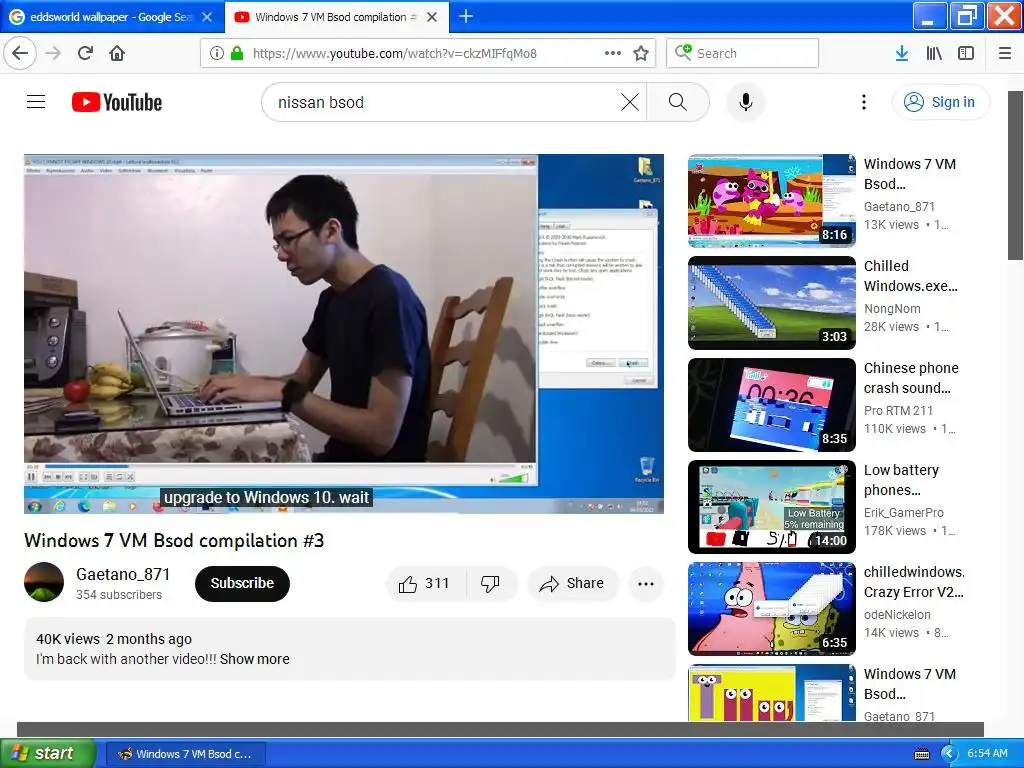This screenshot has width=1024, height=768.
Task: Click the Firefox Search box
Action: click(743, 53)
